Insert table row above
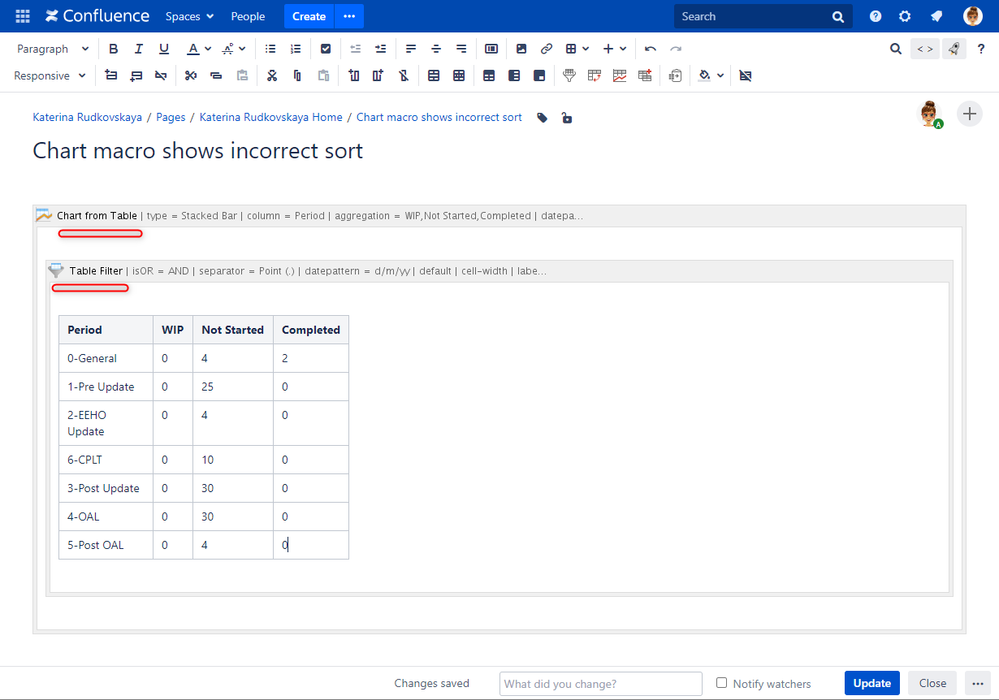Screen dimensions: 999x700 coord(111,76)
